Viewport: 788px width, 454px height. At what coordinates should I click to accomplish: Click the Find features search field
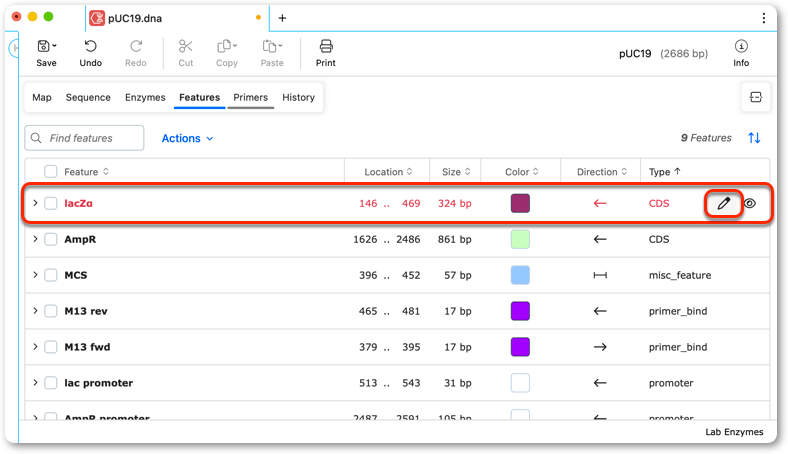click(84, 138)
